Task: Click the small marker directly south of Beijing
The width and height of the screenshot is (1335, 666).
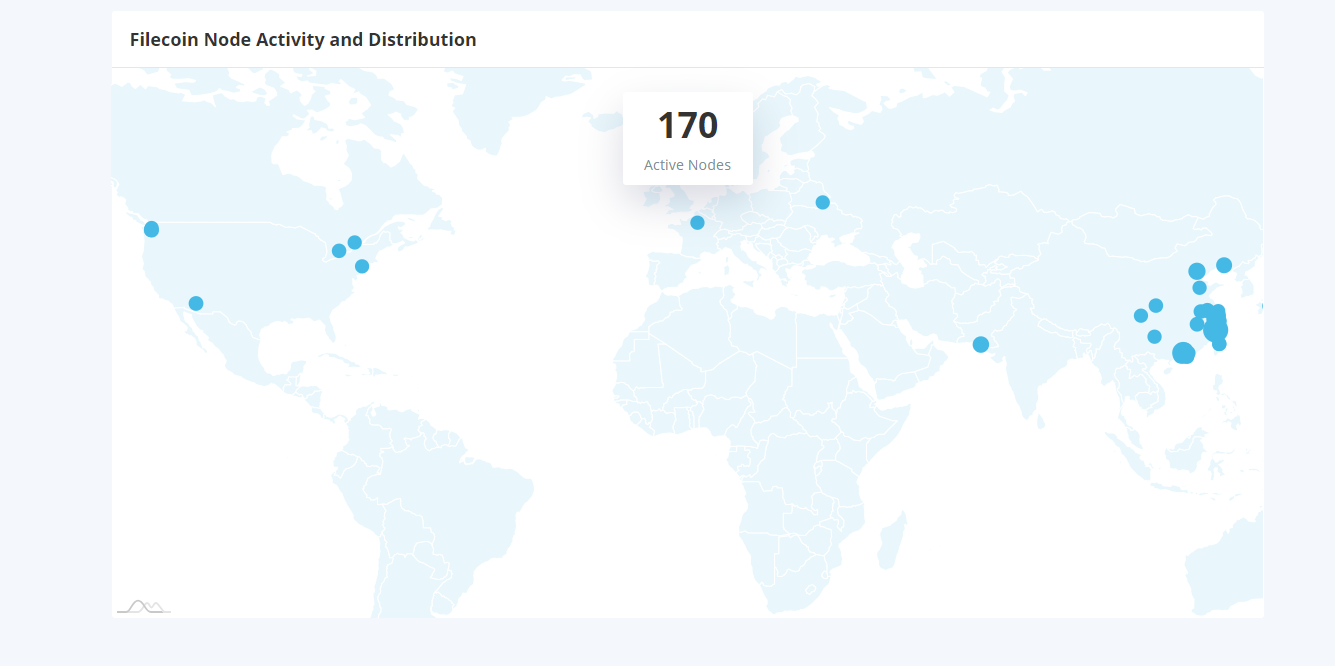Action: tap(1199, 288)
